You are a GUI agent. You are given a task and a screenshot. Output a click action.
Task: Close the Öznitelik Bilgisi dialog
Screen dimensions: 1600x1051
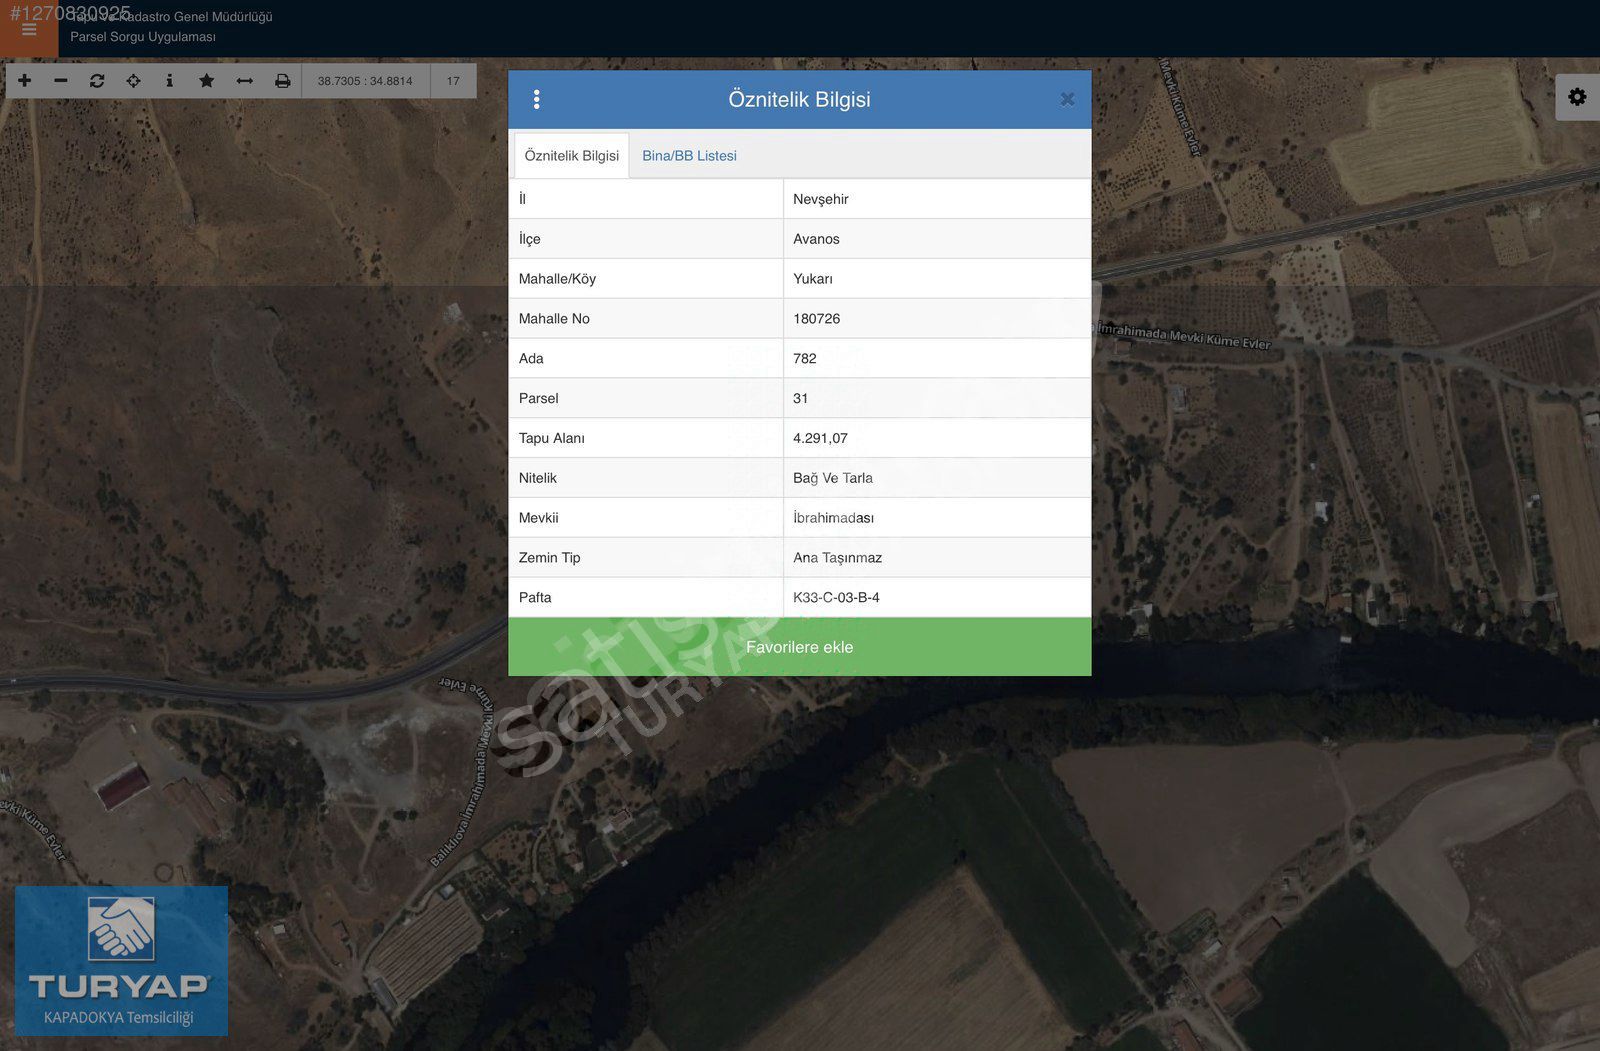[1067, 99]
